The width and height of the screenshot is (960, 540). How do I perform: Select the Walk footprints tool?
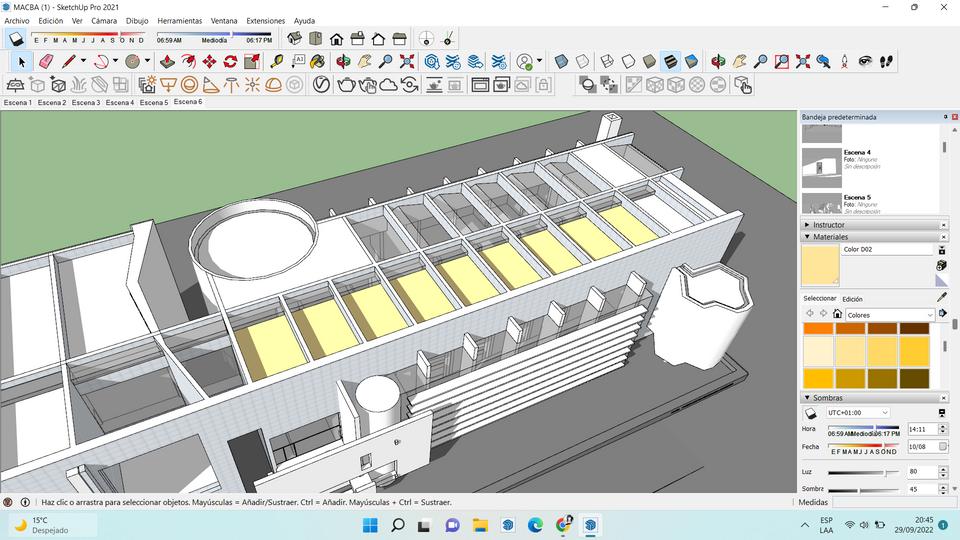point(886,62)
